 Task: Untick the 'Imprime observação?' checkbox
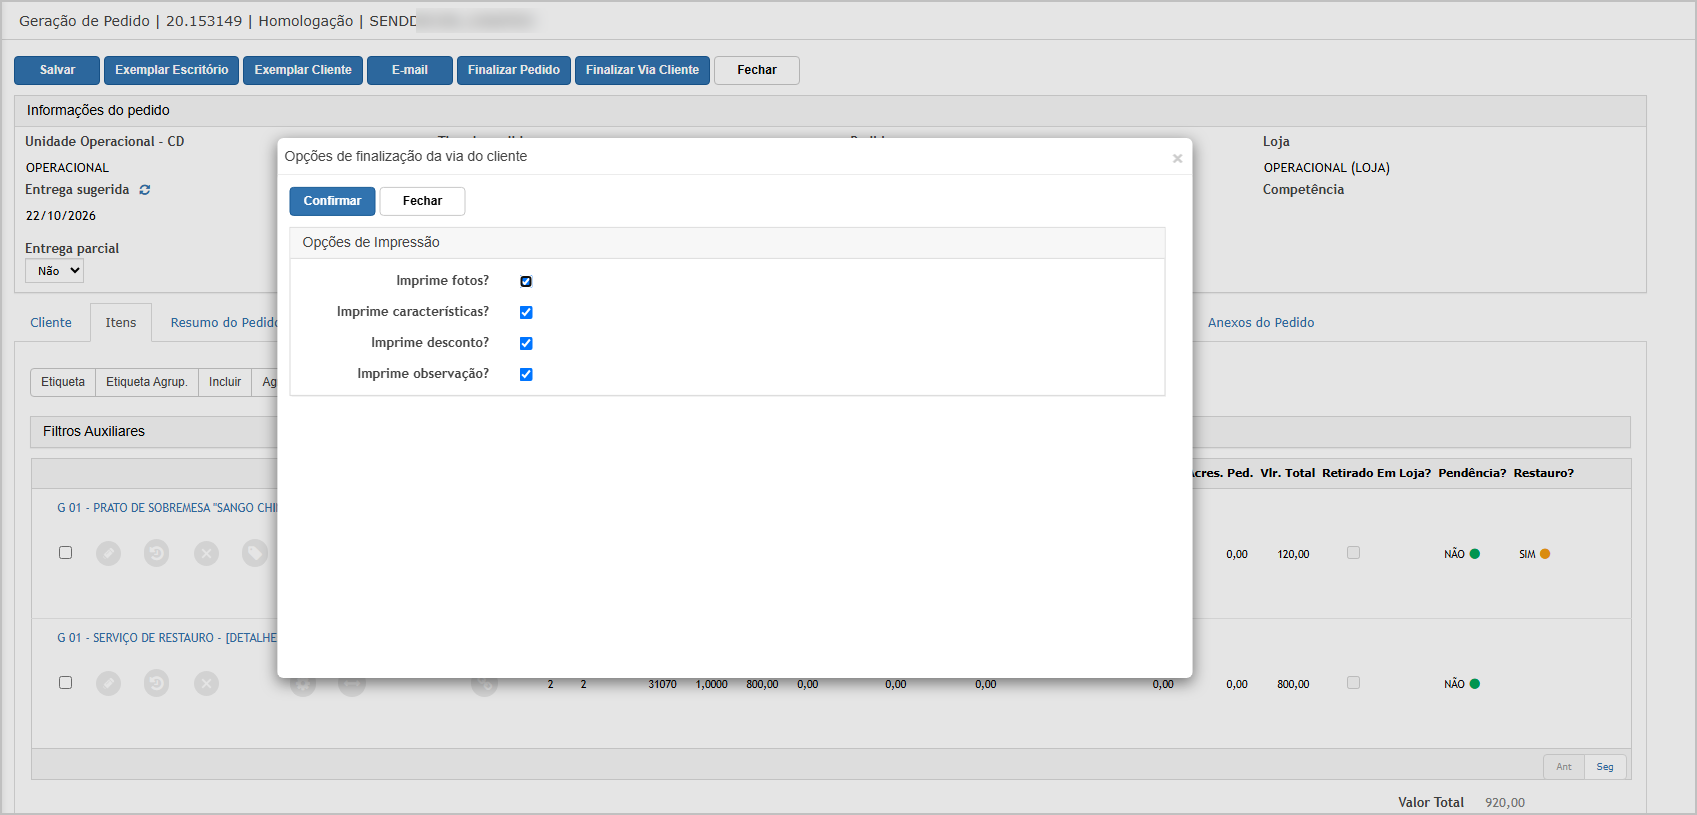(x=526, y=374)
